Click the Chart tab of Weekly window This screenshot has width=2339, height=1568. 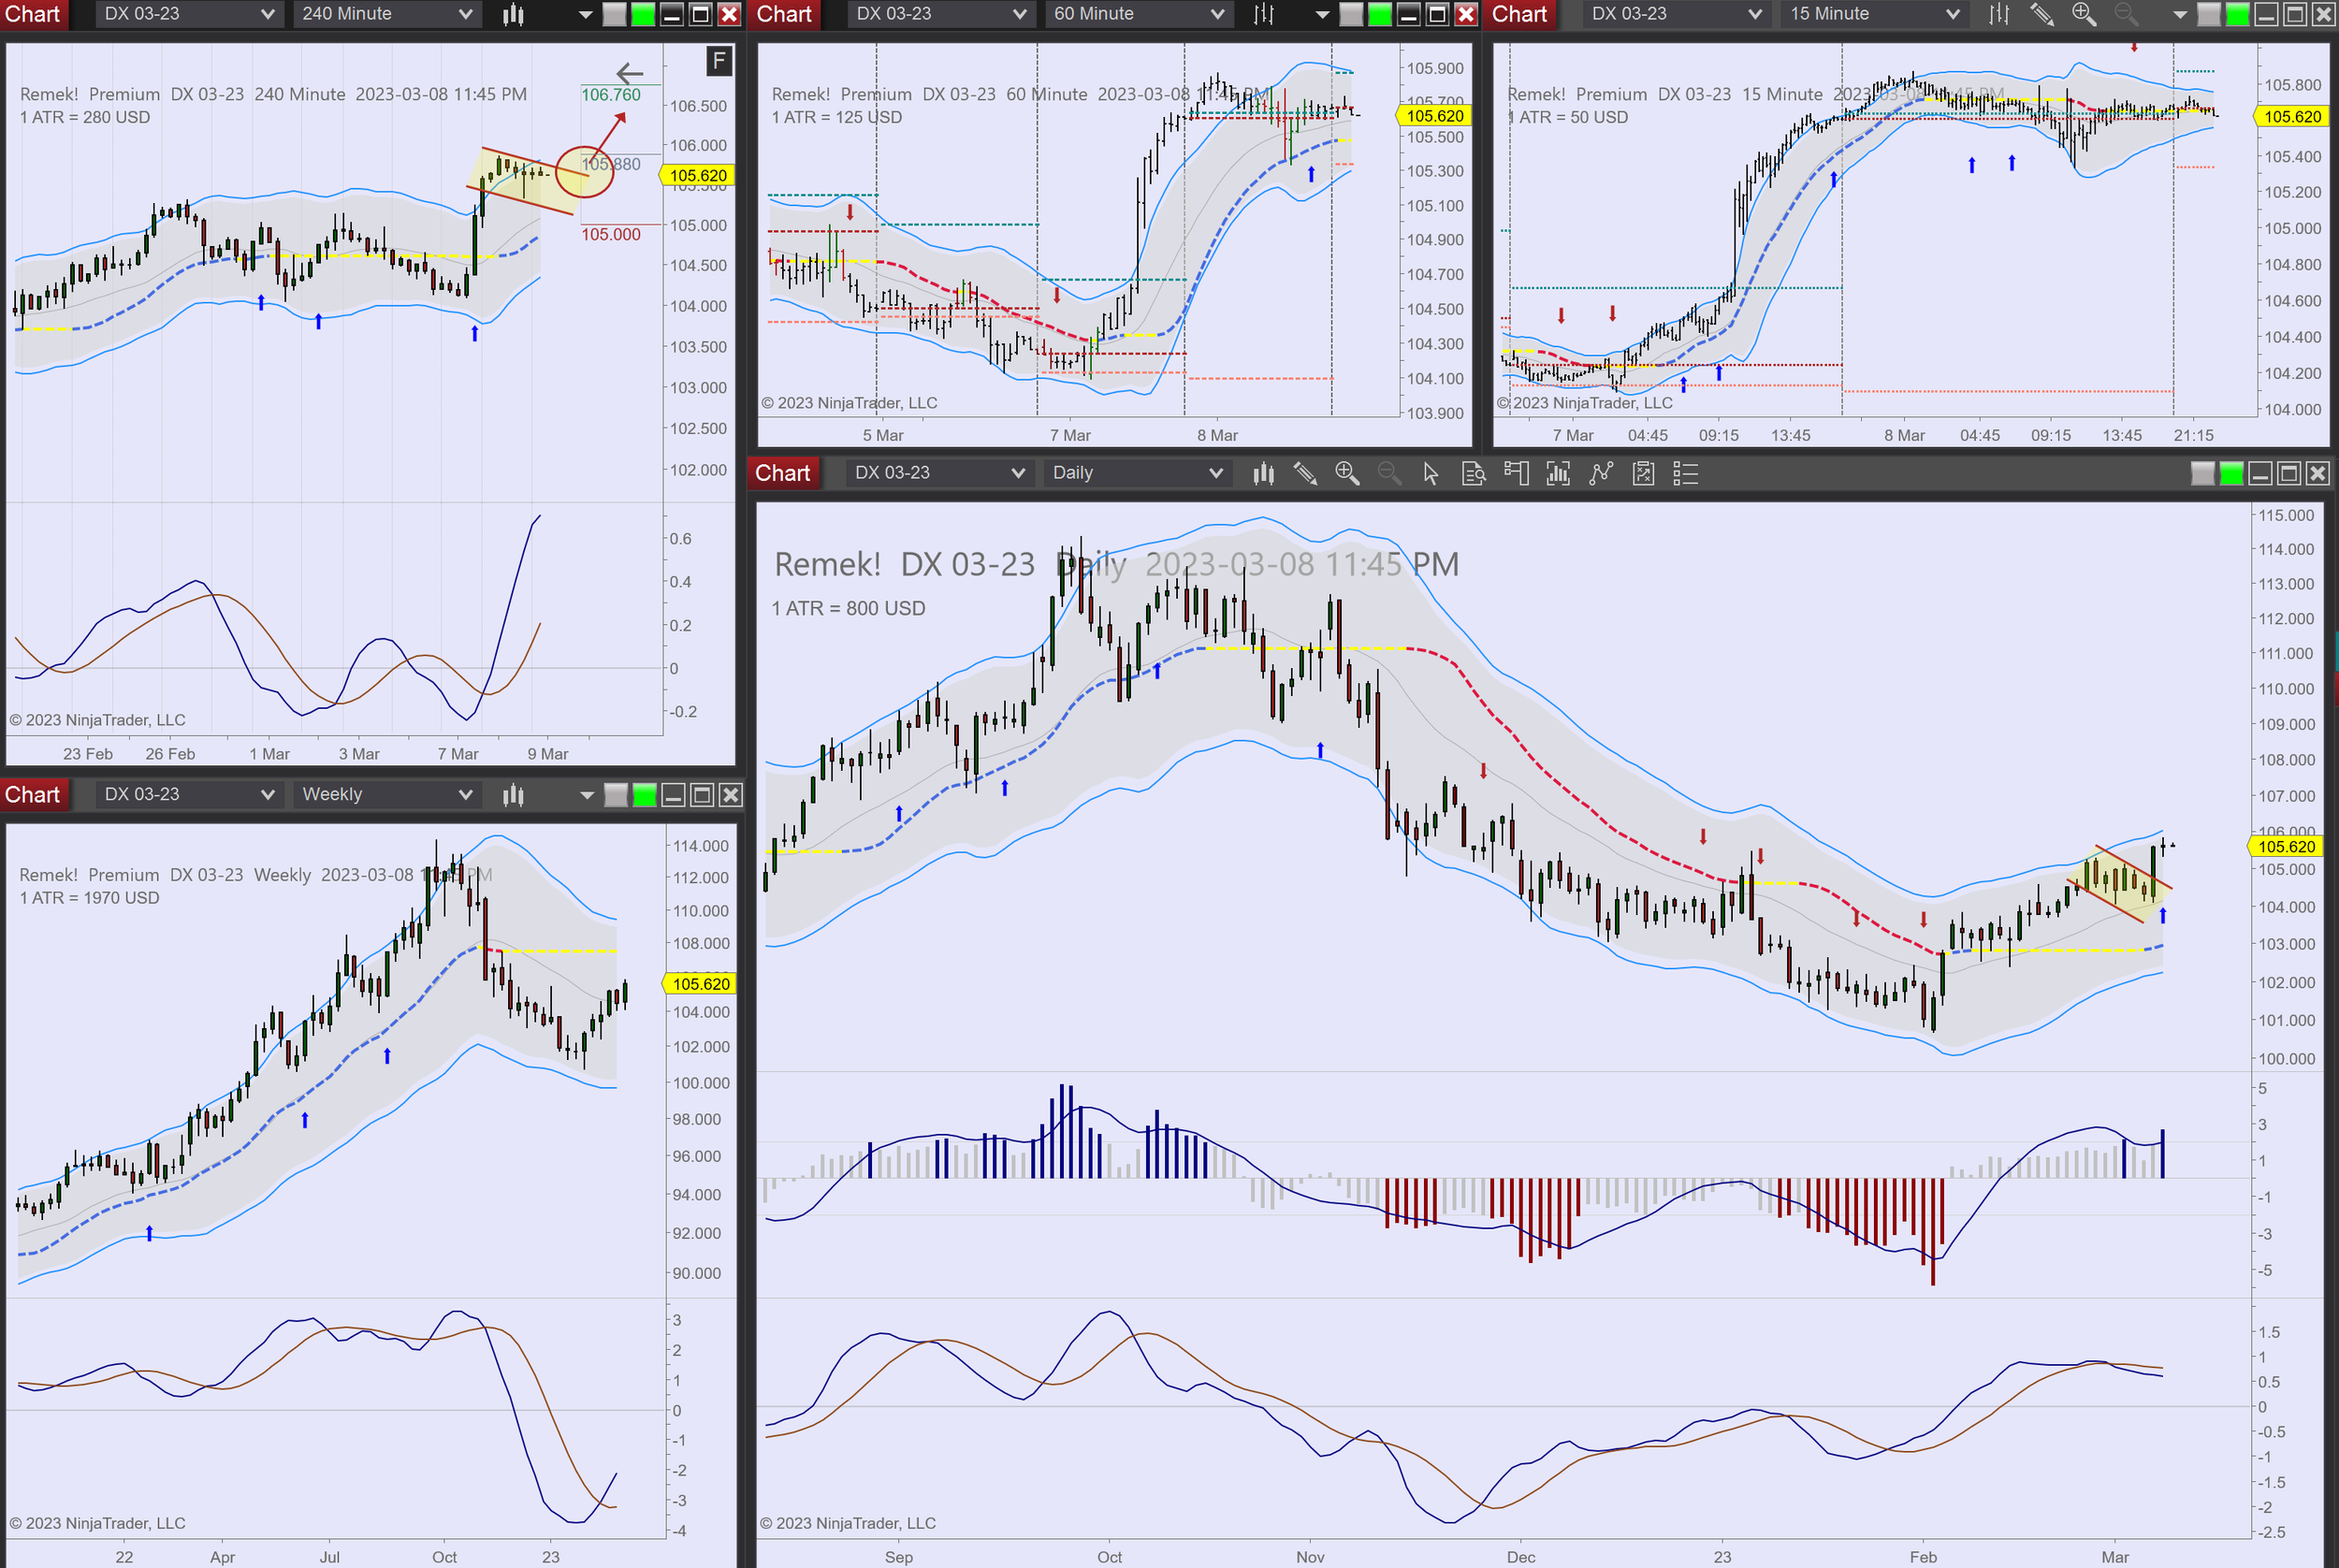[33, 794]
